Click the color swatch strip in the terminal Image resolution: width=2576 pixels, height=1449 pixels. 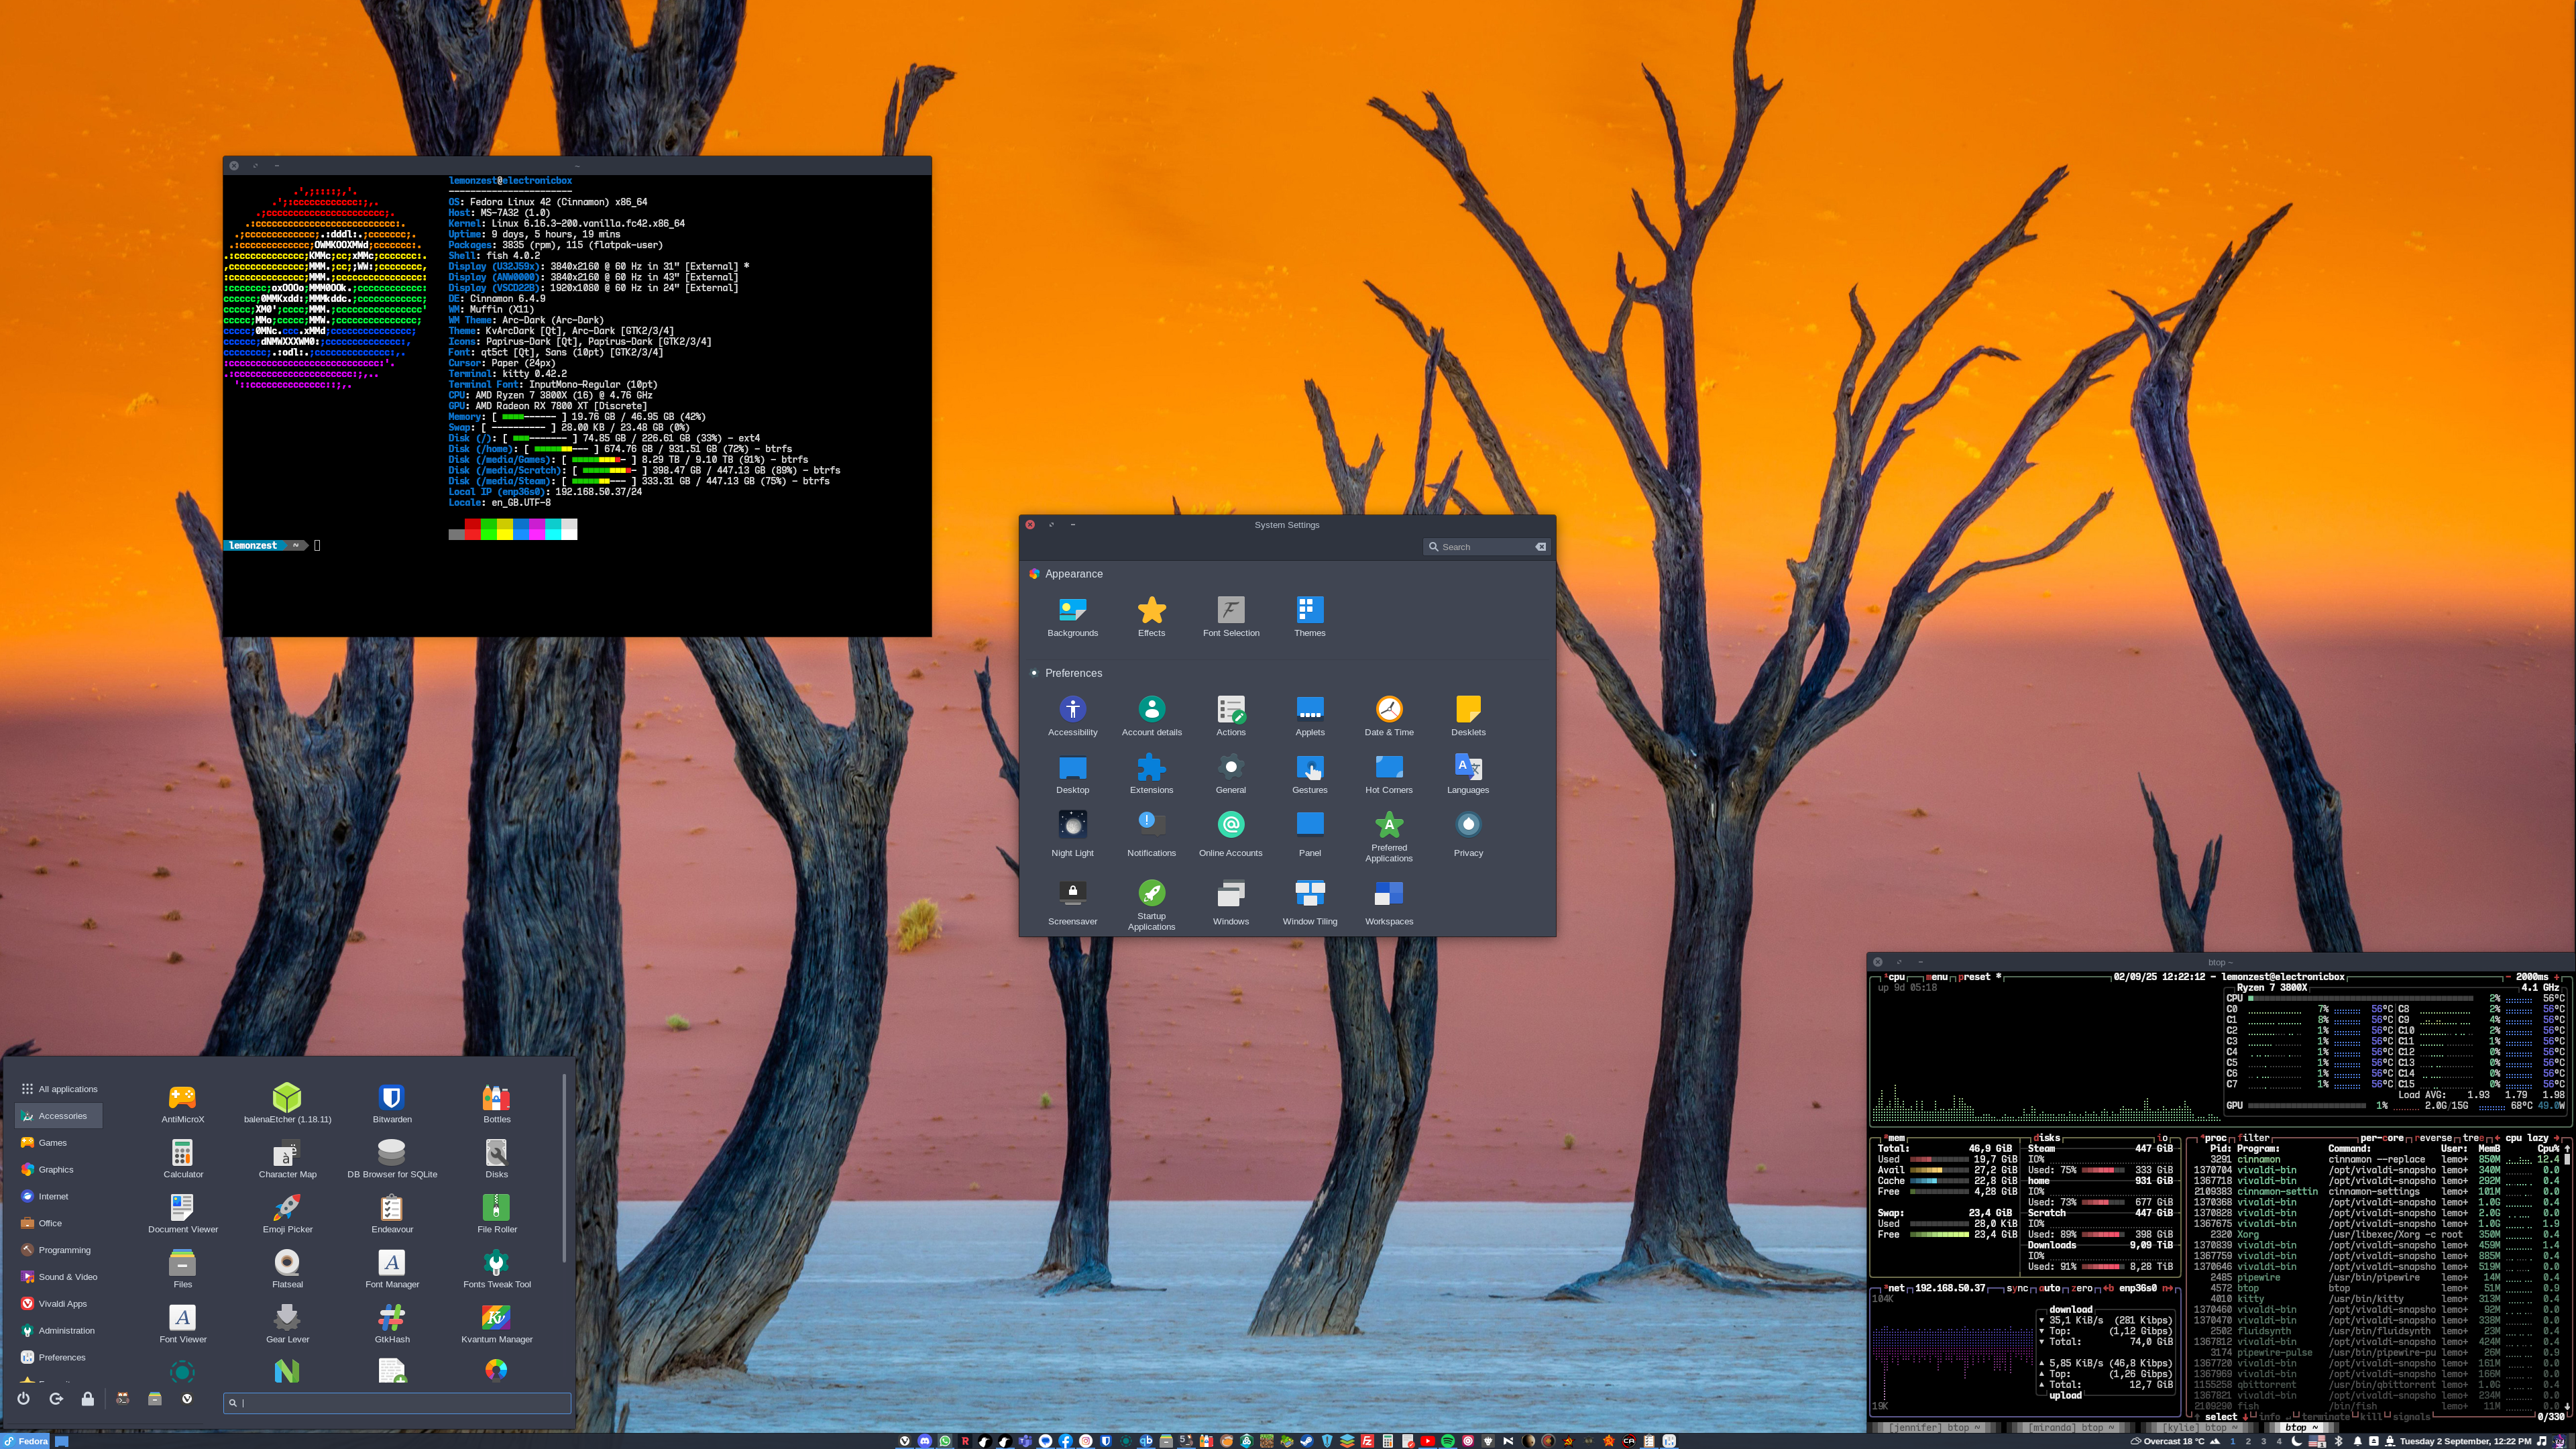512,530
